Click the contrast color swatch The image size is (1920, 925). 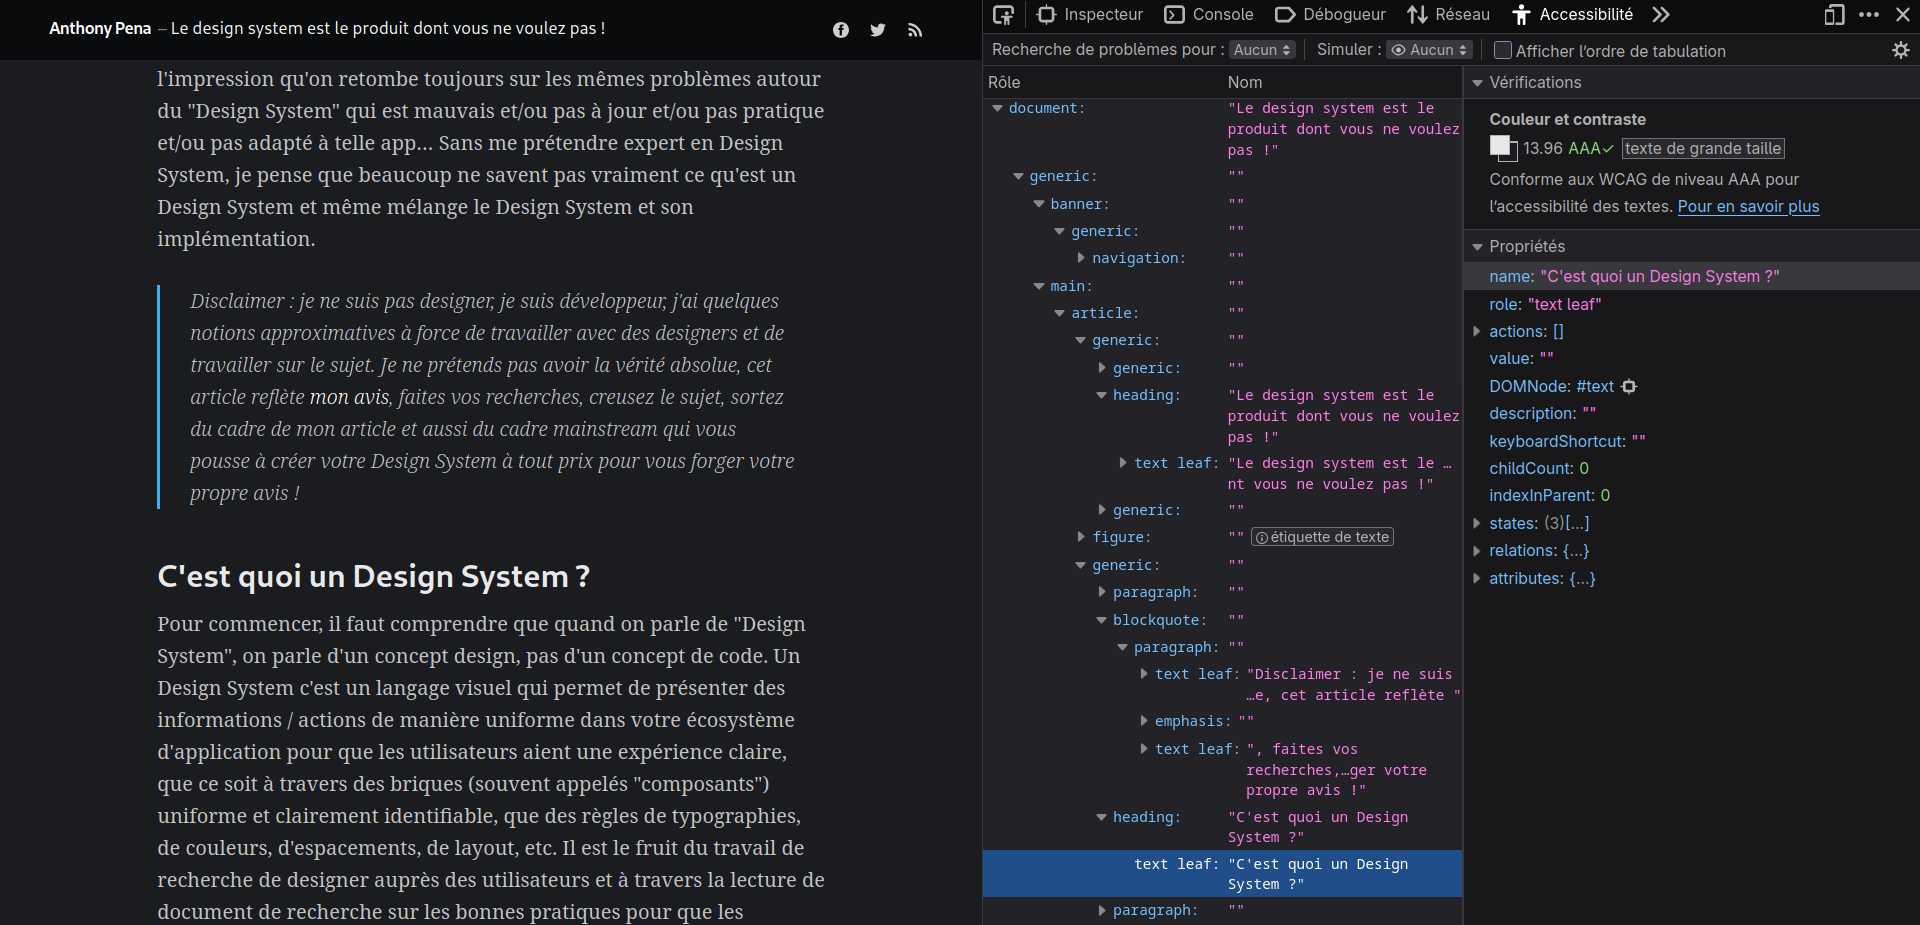coord(1502,147)
